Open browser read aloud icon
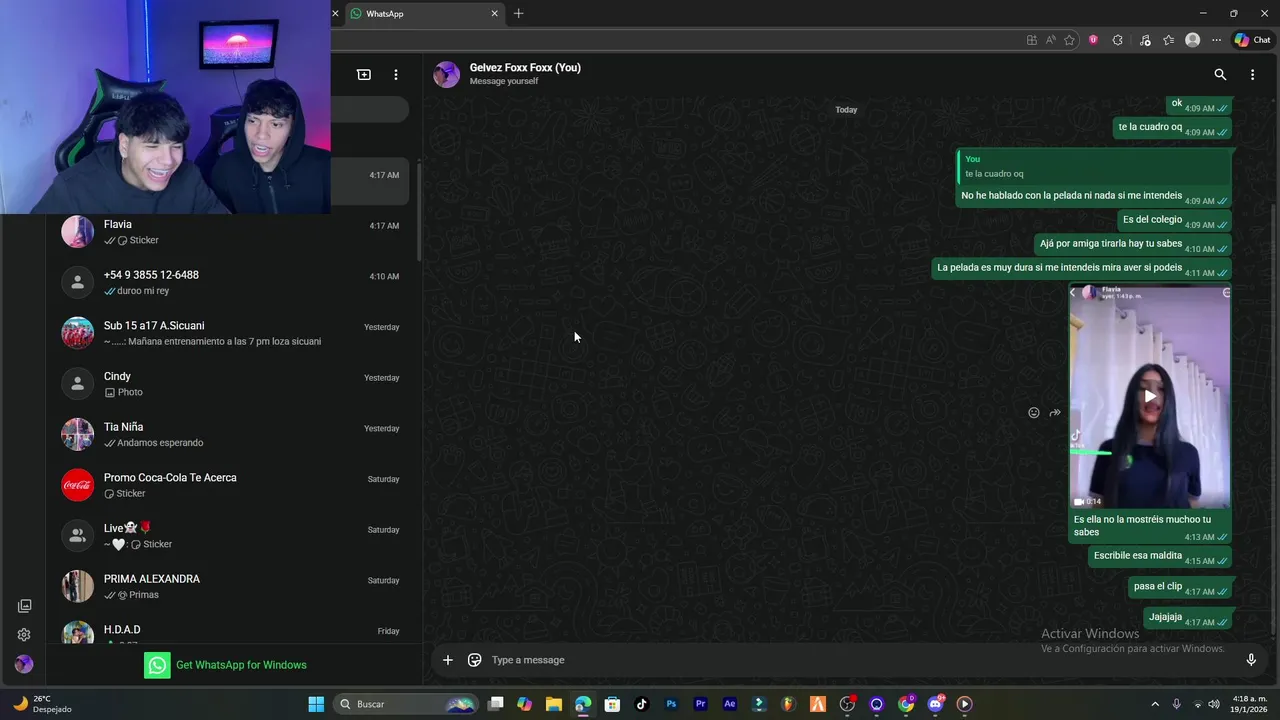1280x720 pixels. click(1051, 40)
